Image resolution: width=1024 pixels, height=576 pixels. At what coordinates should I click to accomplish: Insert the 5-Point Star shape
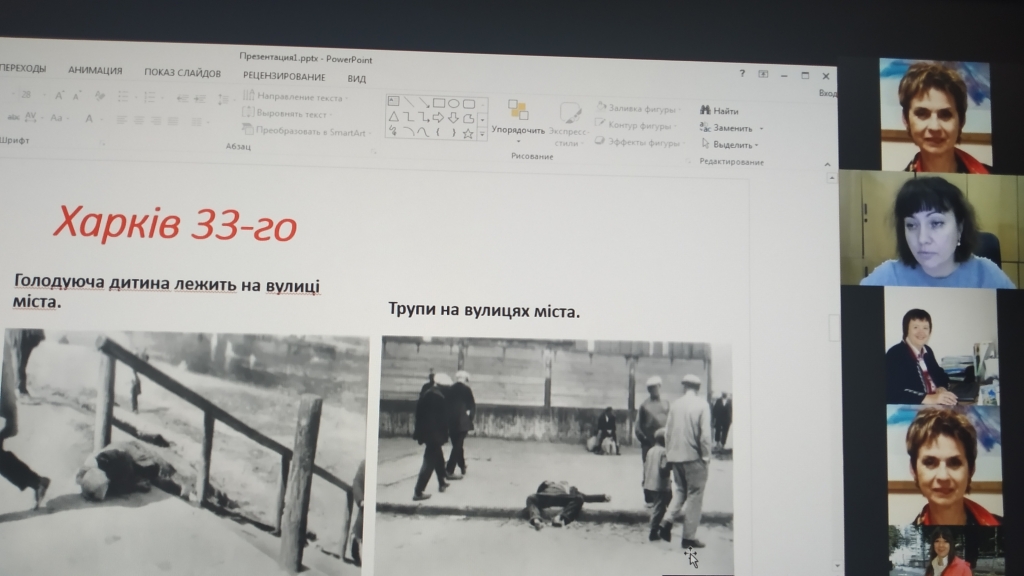pyautogui.click(x=468, y=134)
